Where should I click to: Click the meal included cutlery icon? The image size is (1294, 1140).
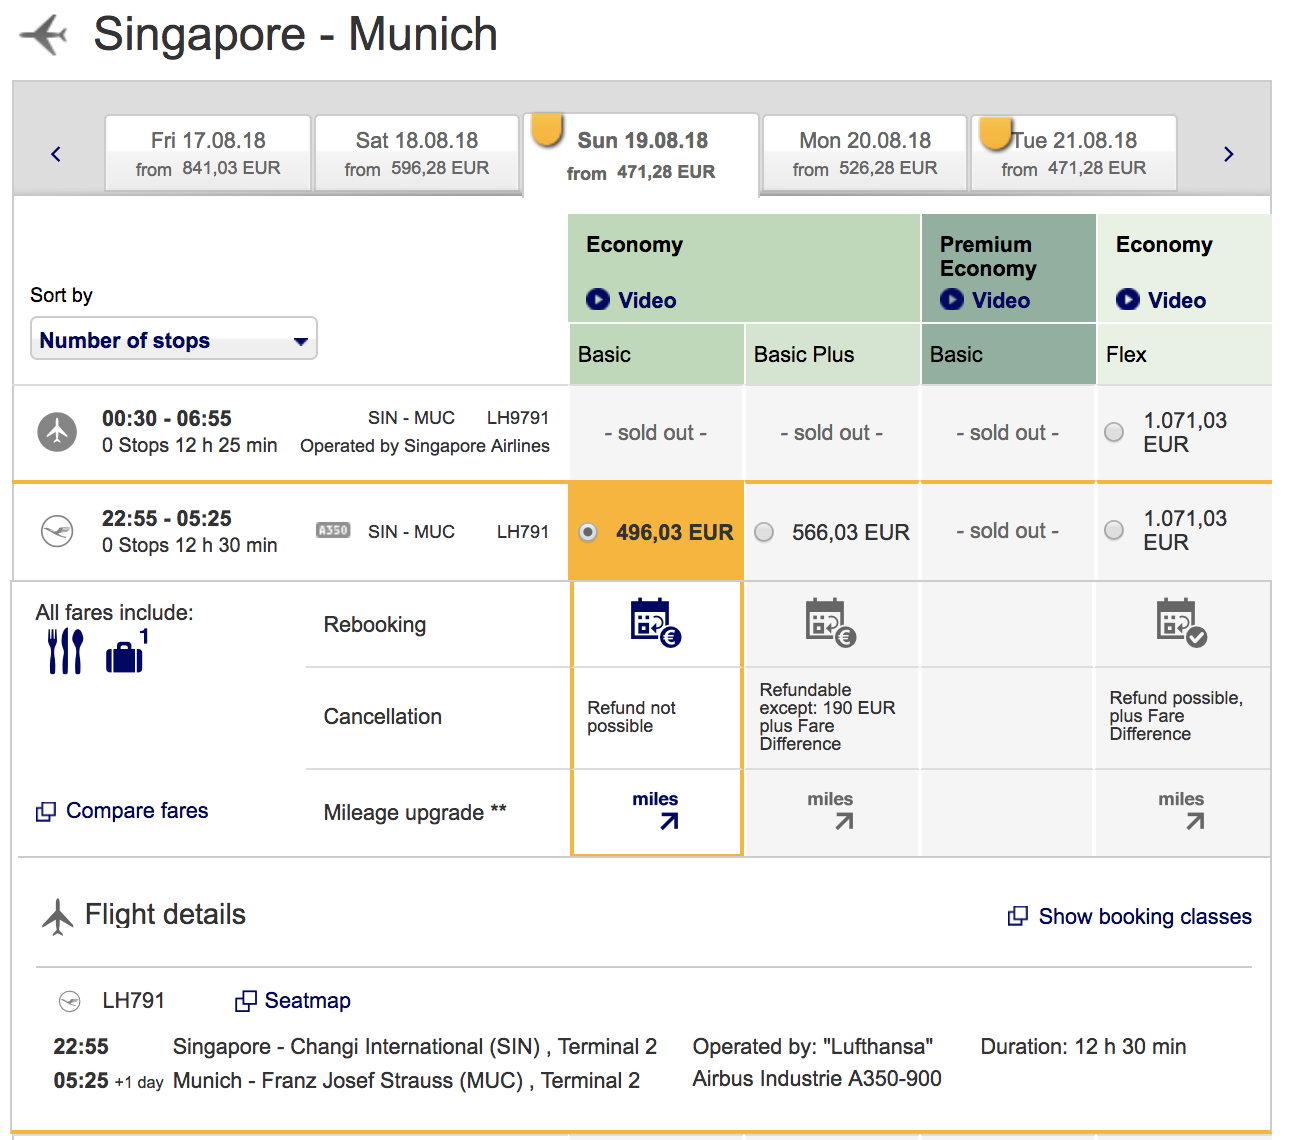(x=65, y=651)
